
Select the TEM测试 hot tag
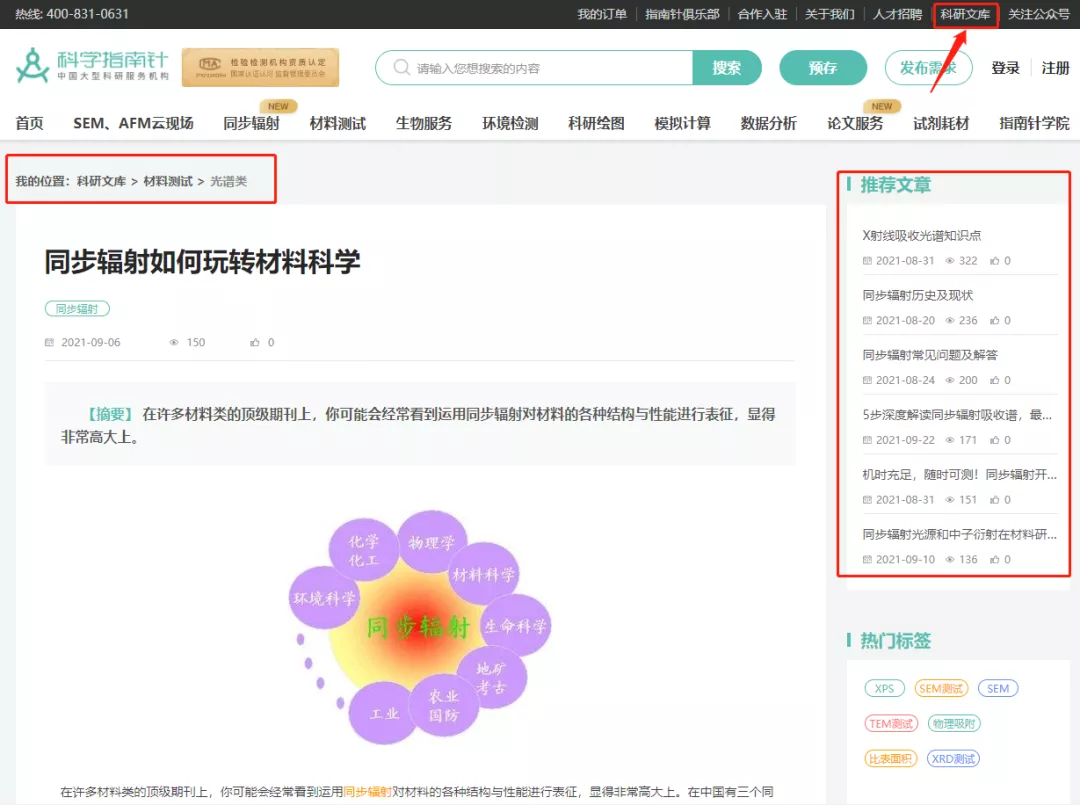click(x=890, y=723)
